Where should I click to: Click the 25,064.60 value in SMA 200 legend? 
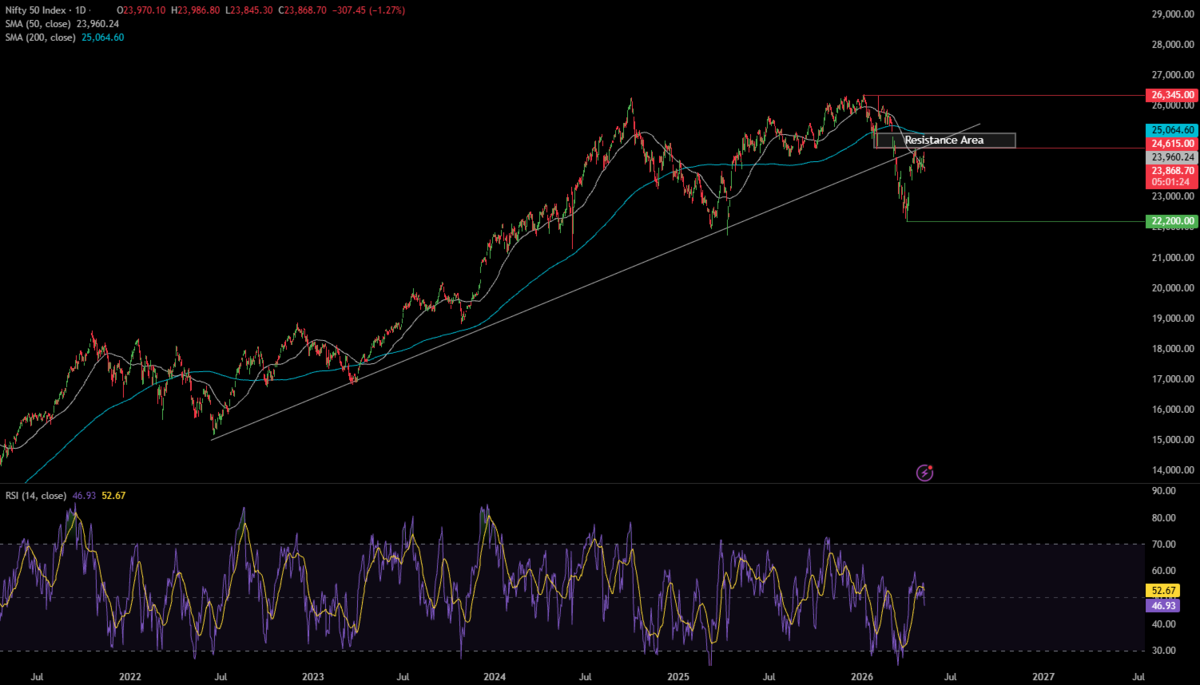coord(103,37)
